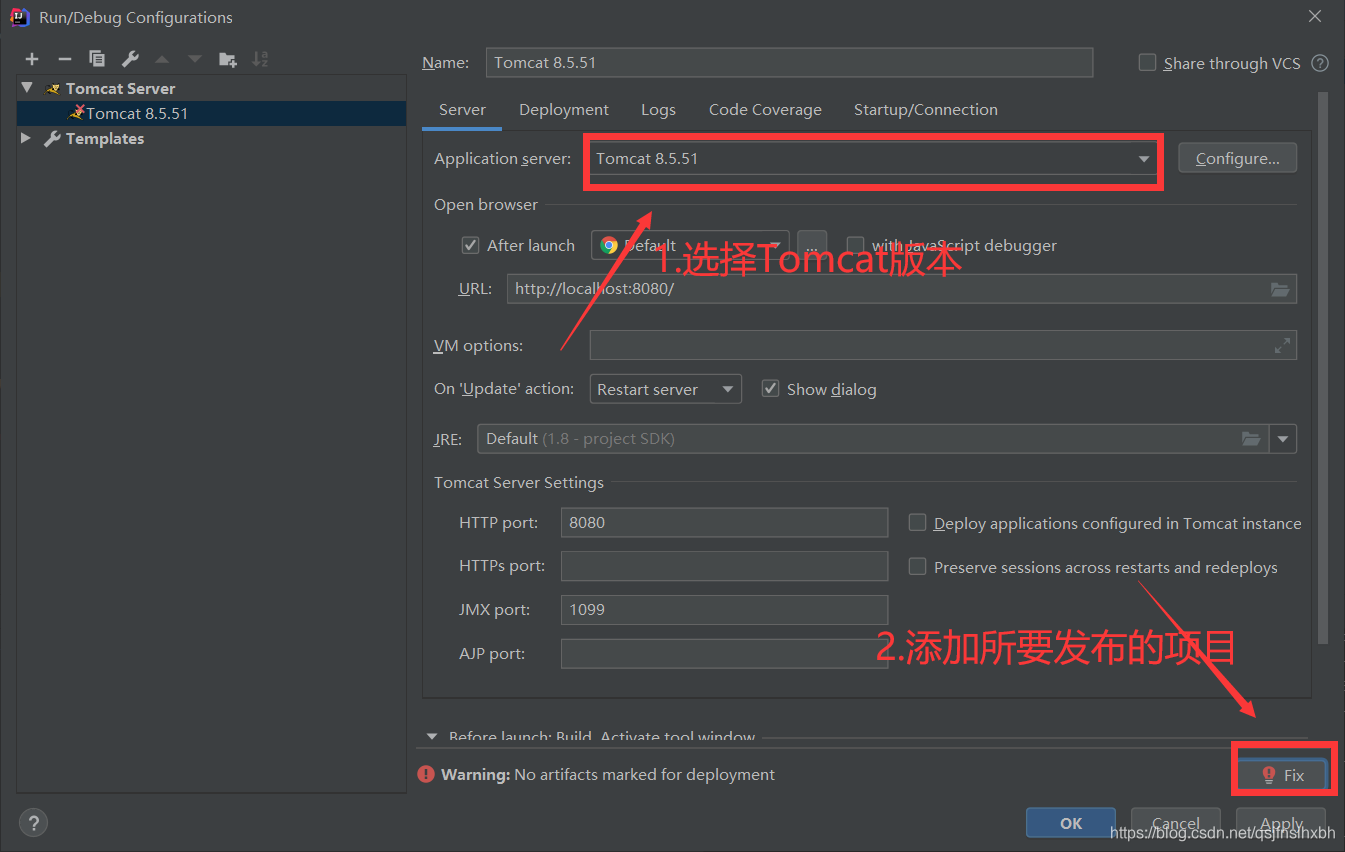Enable with JavaScript debugger checkbox

coord(855,245)
